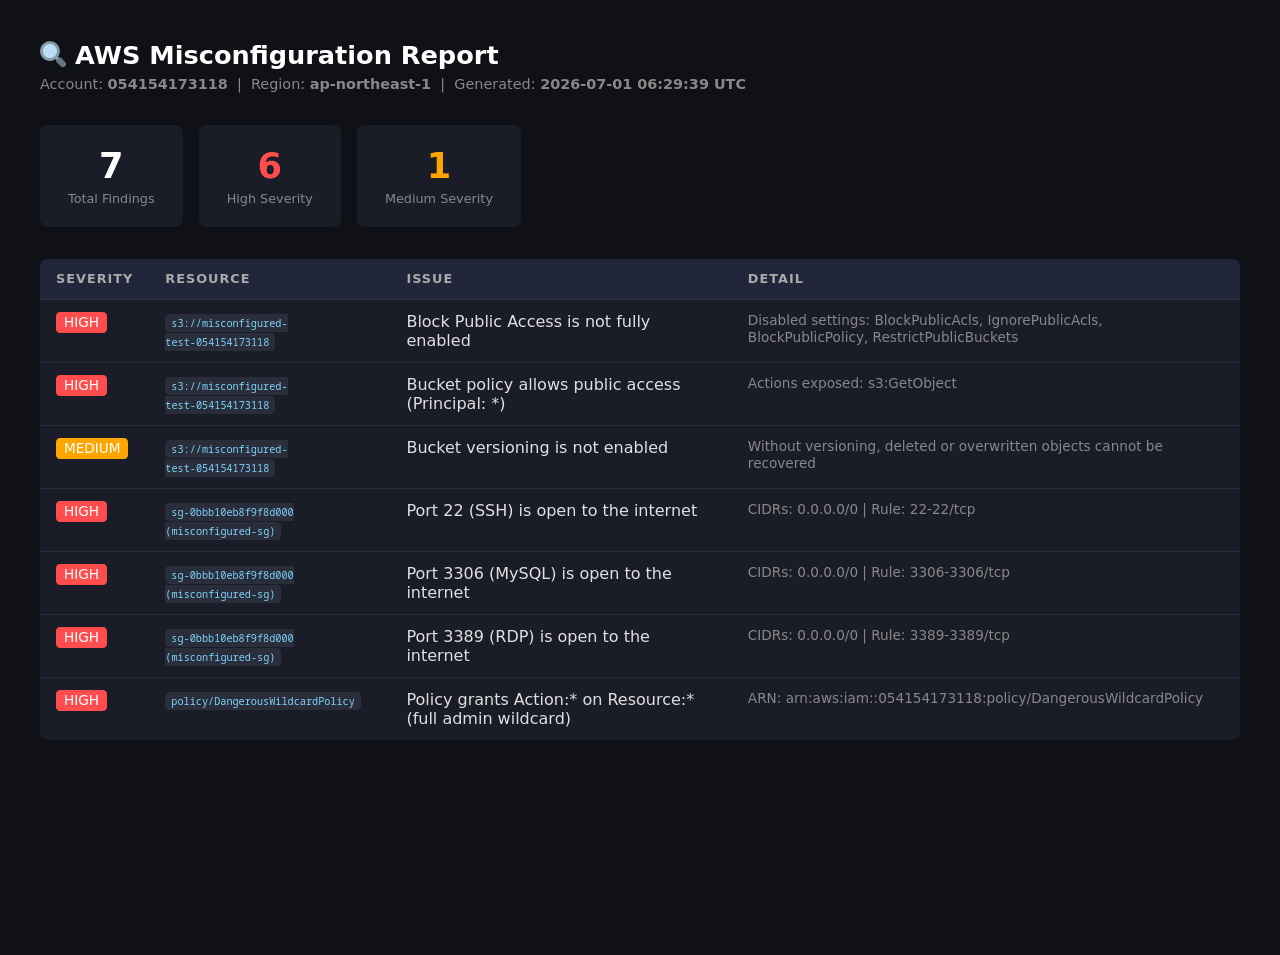Click the DETAIL column header
The height and width of the screenshot is (955, 1280).
(775, 279)
